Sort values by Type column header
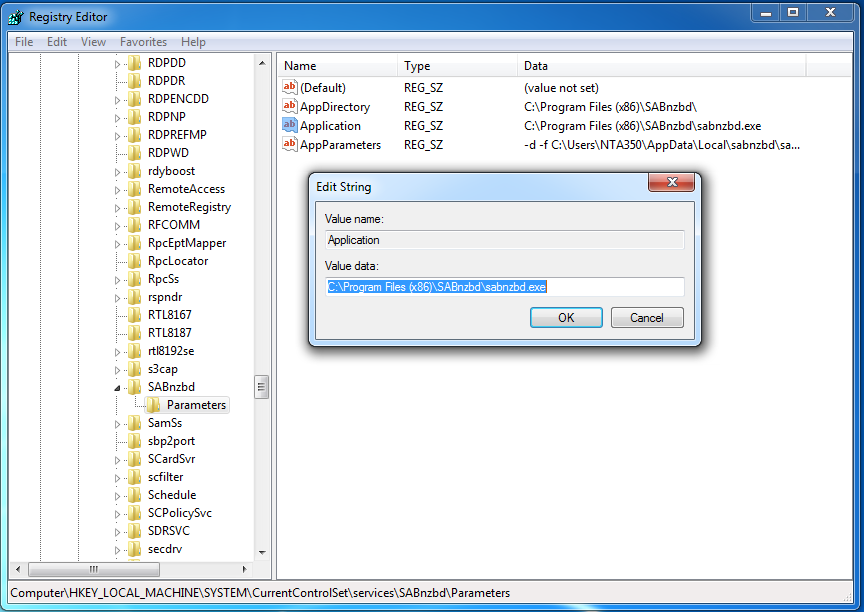 point(457,66)
